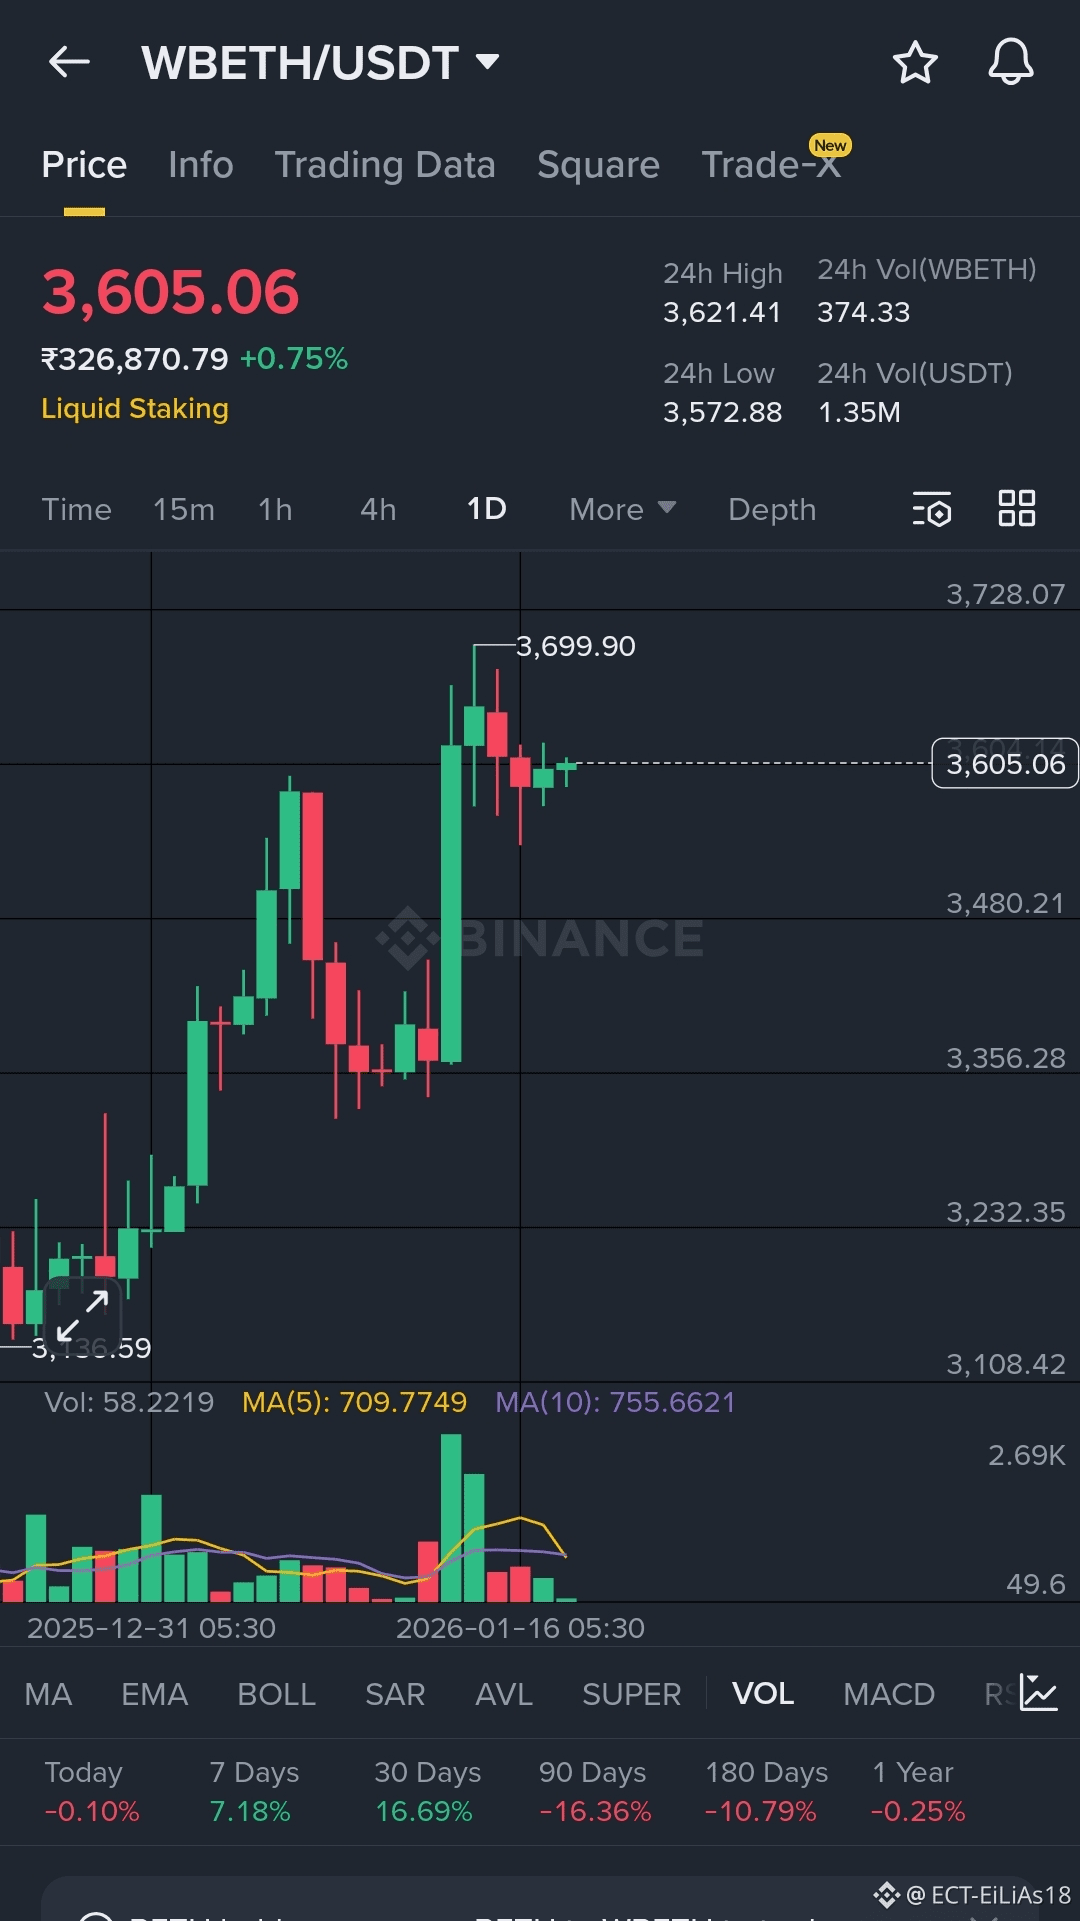Select the 1h interval
Viewport: 1080px width, 1921px height.
tap(275, 509)
